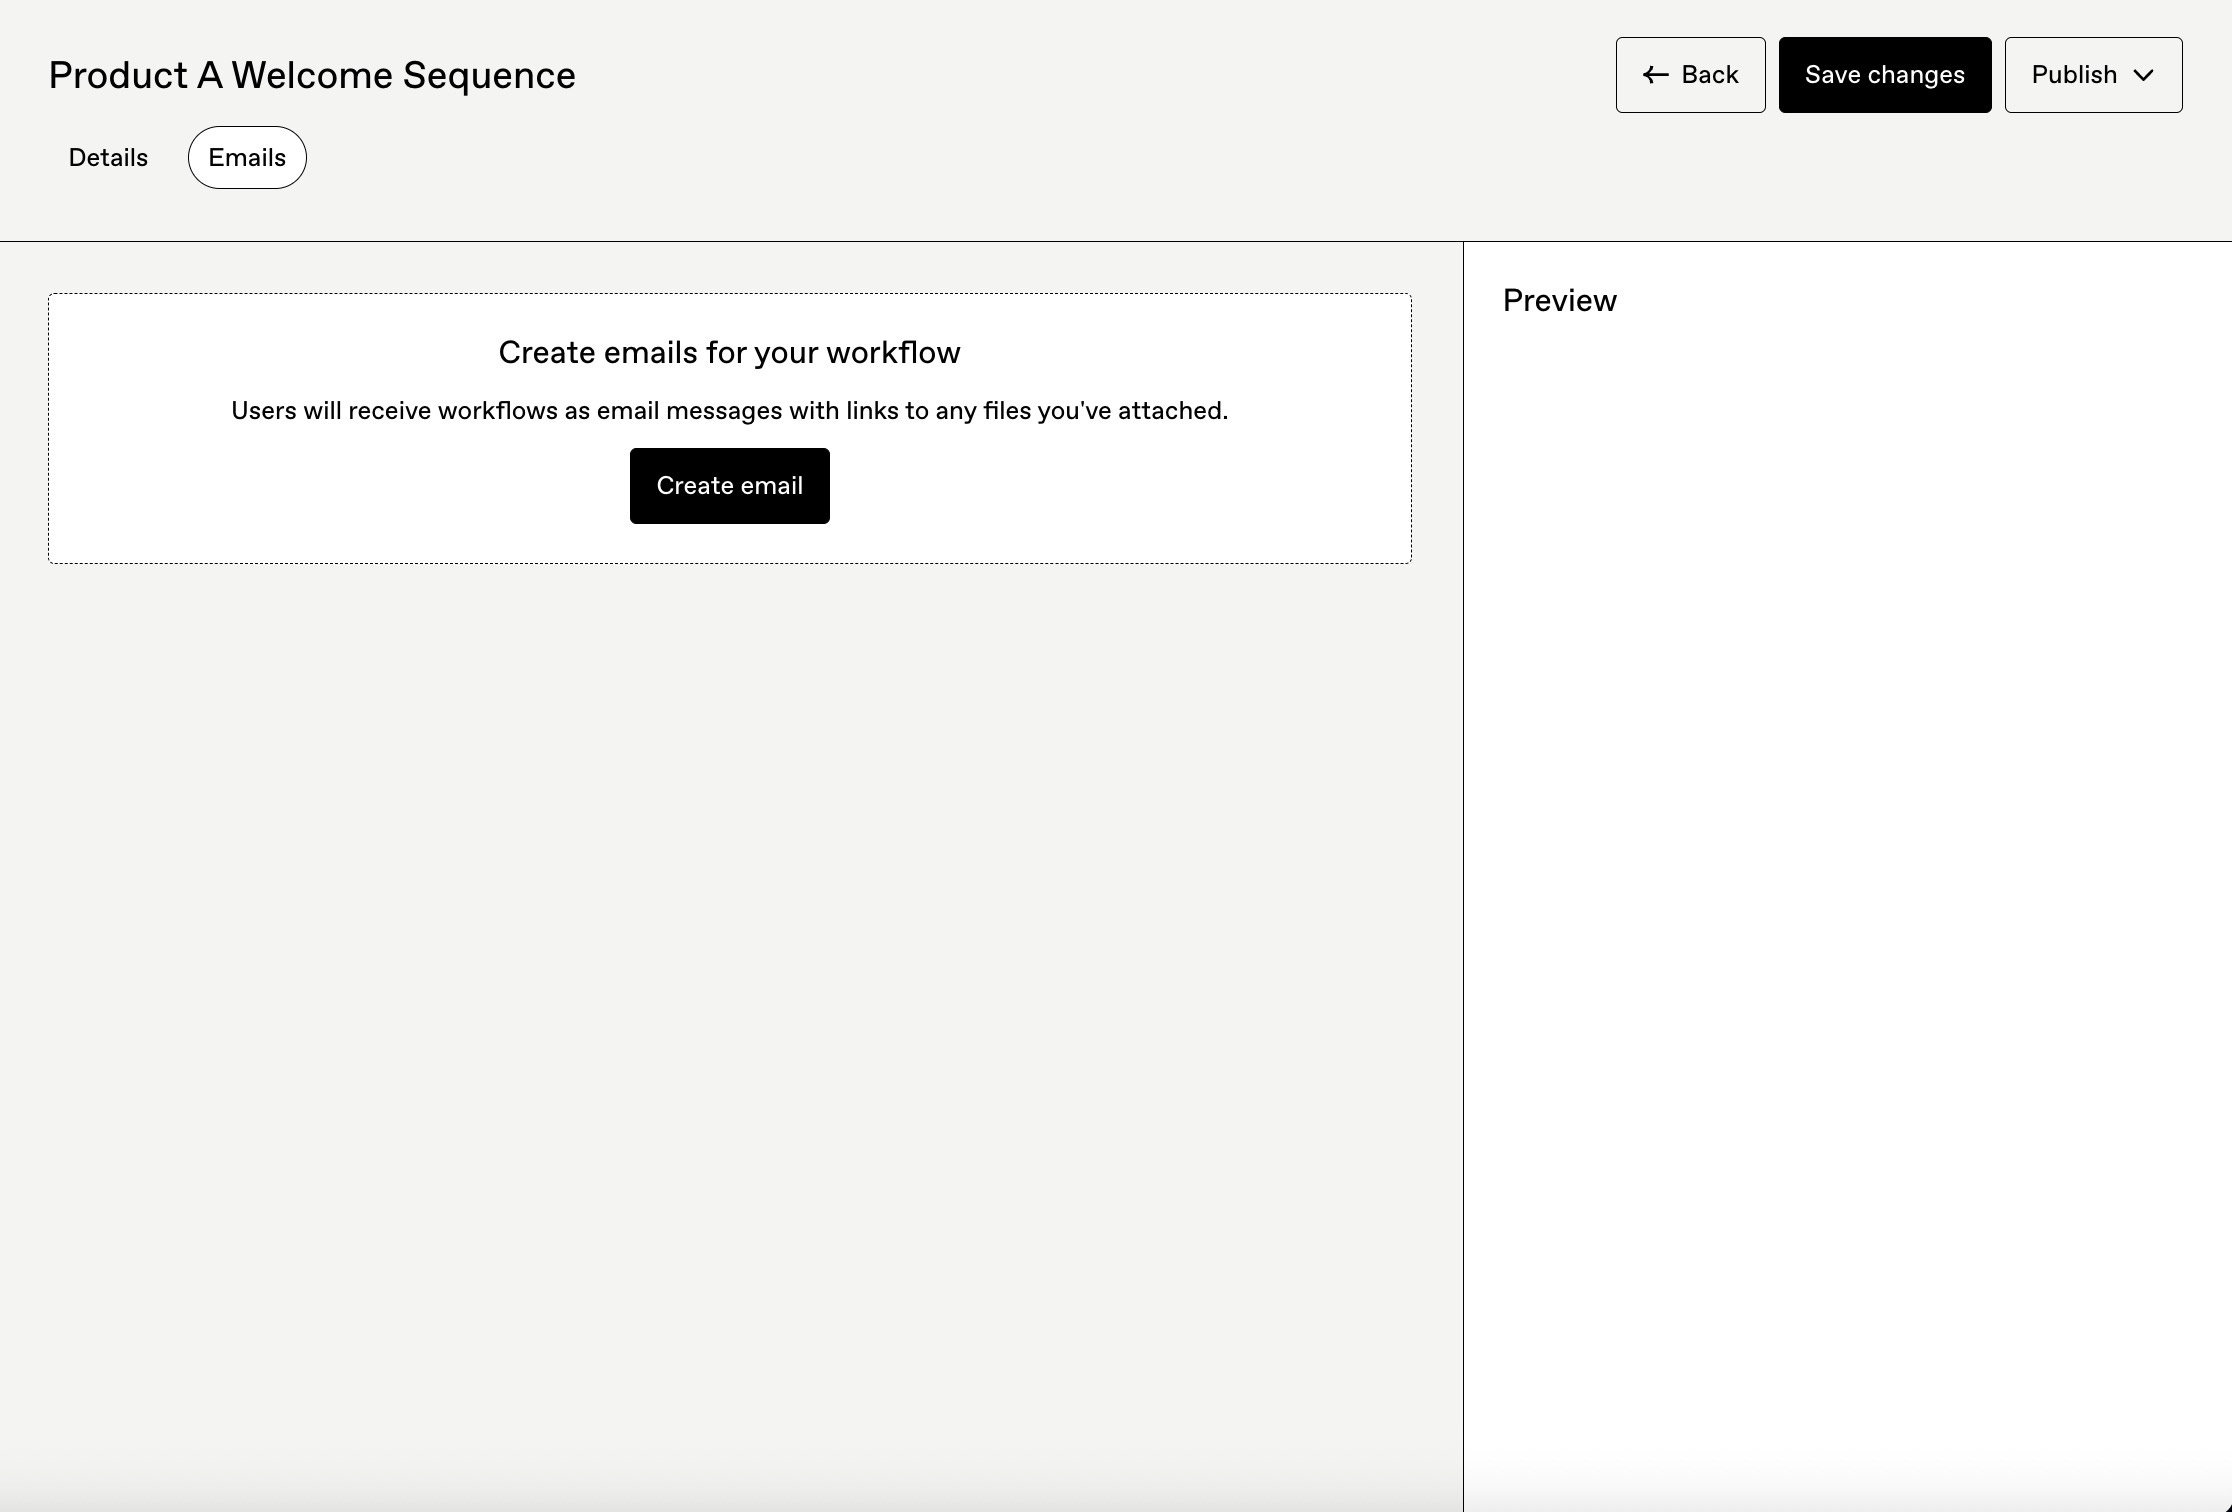Click the left arrow icon in Back button
Viewport: 2232px width, 1512px height.
click(x=1655, y=75)
